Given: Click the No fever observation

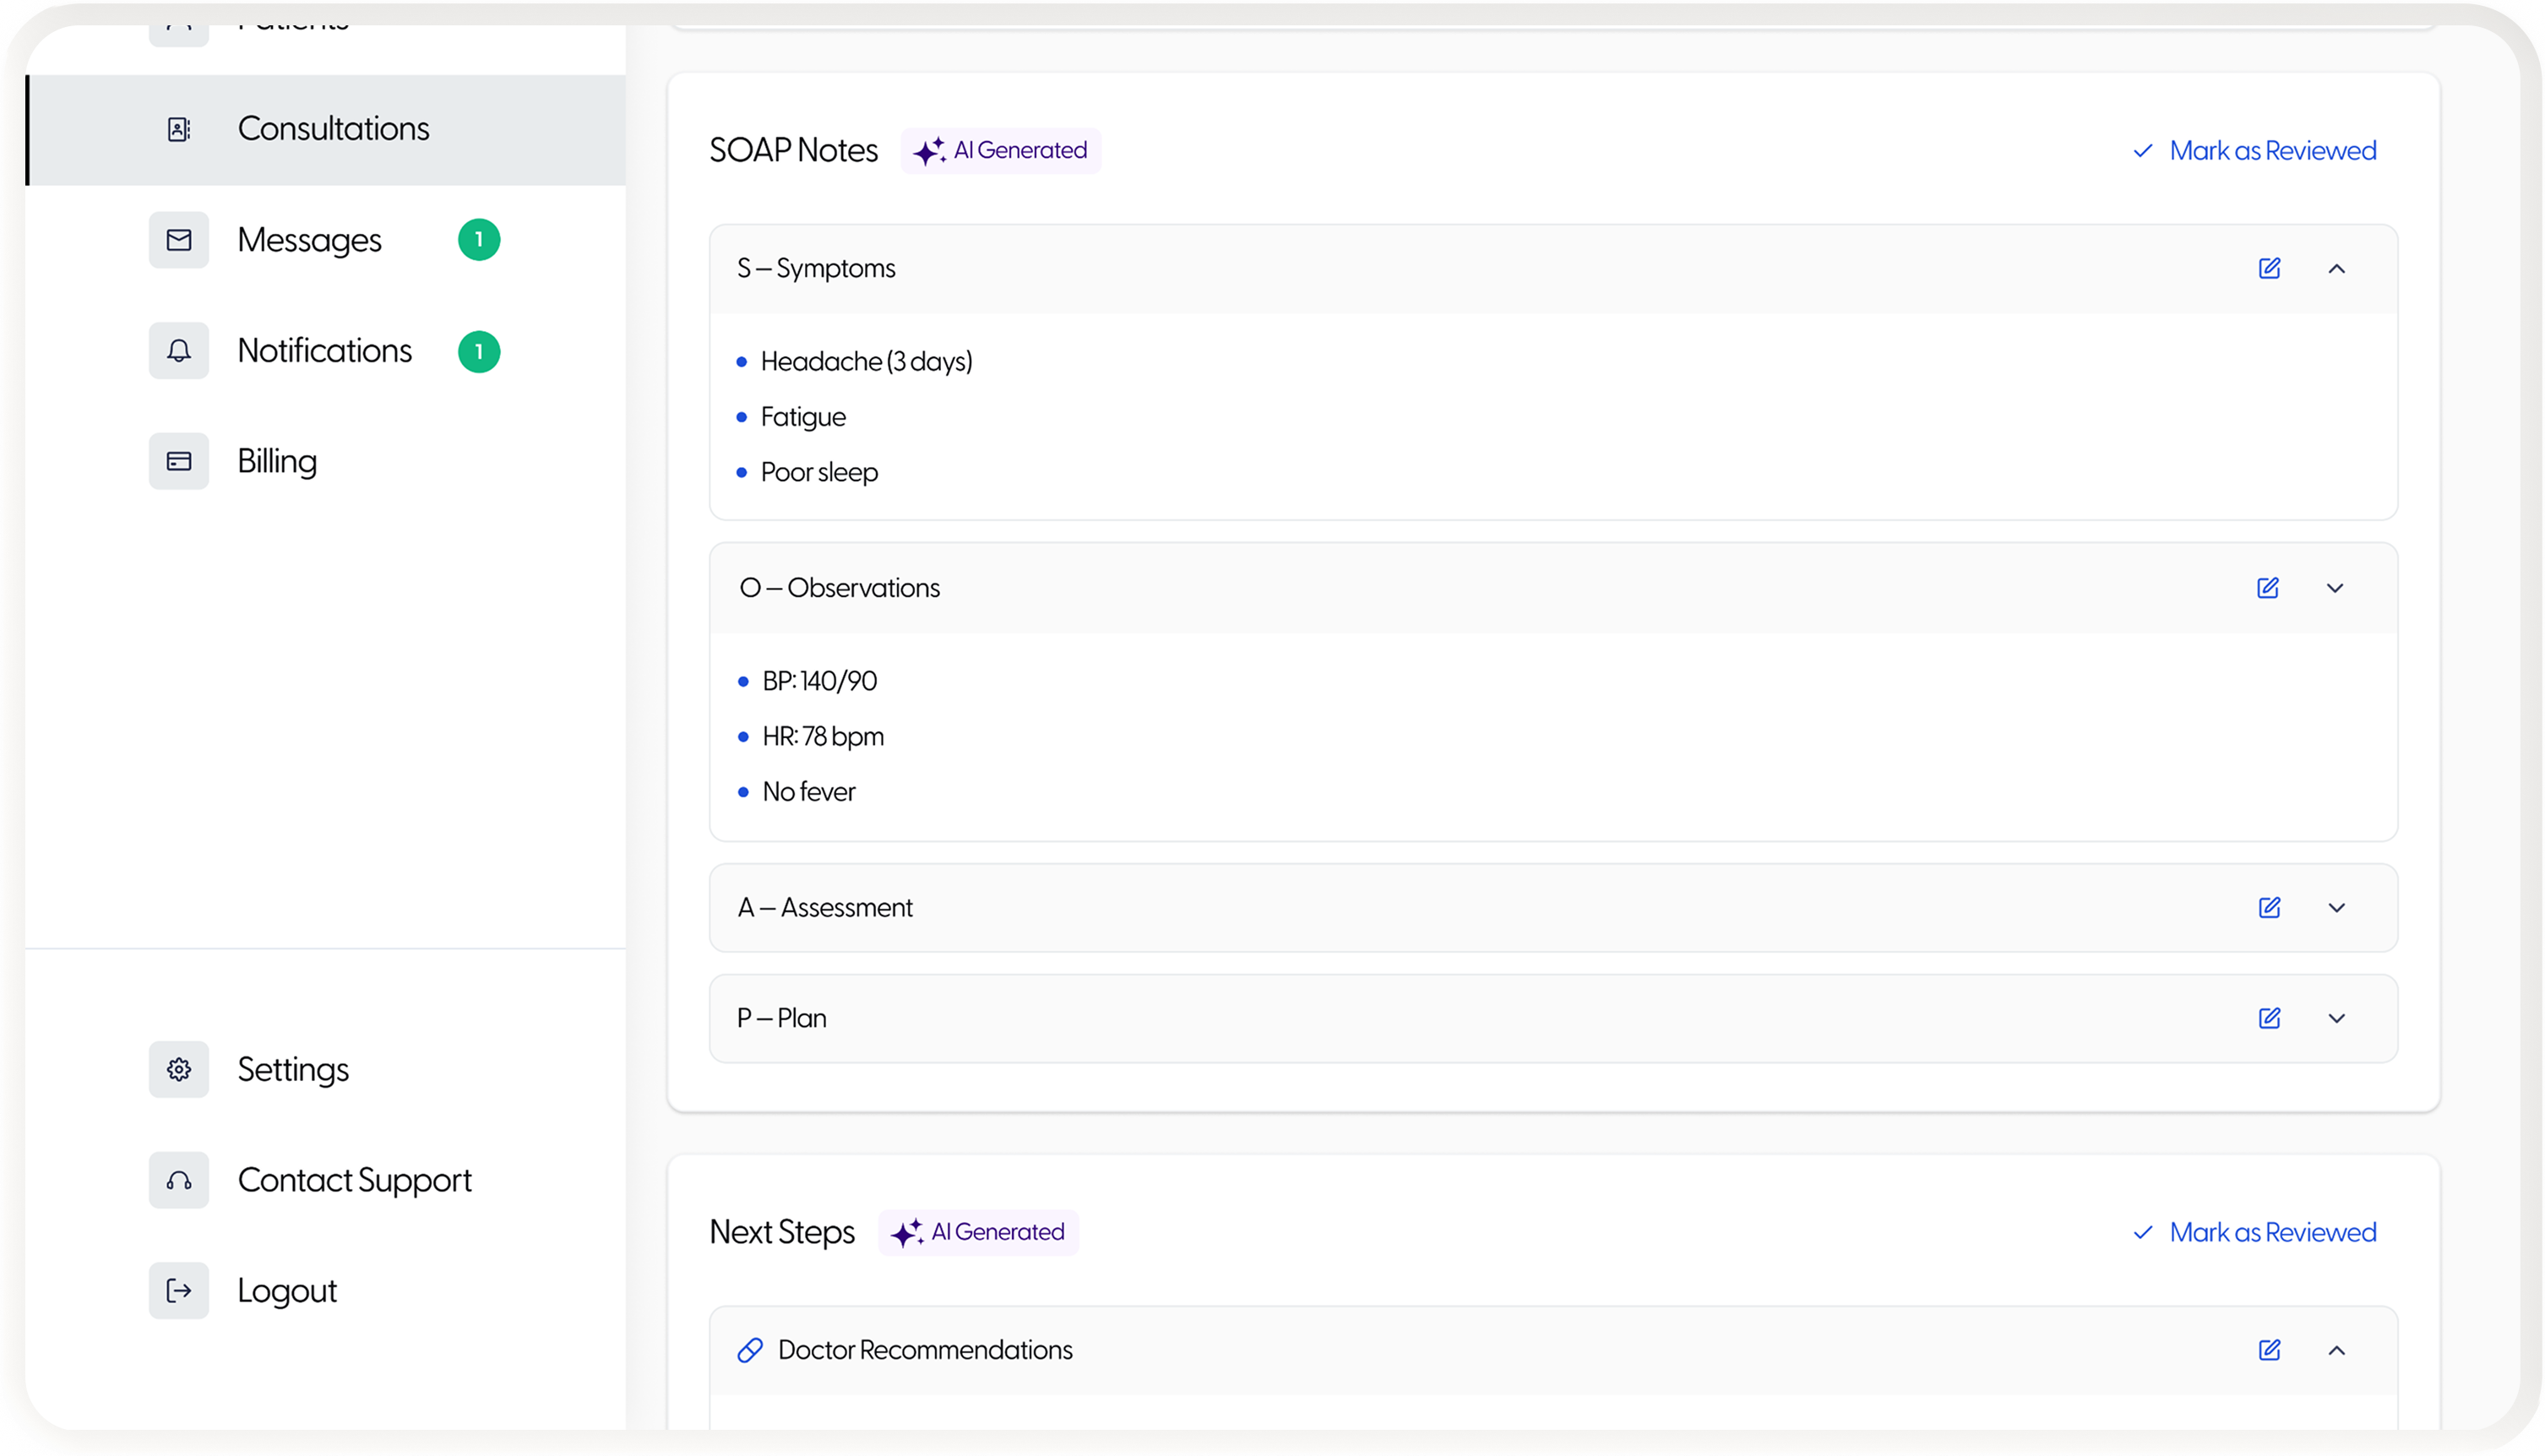Looking at the screenshot, I should tap(809, 792).
